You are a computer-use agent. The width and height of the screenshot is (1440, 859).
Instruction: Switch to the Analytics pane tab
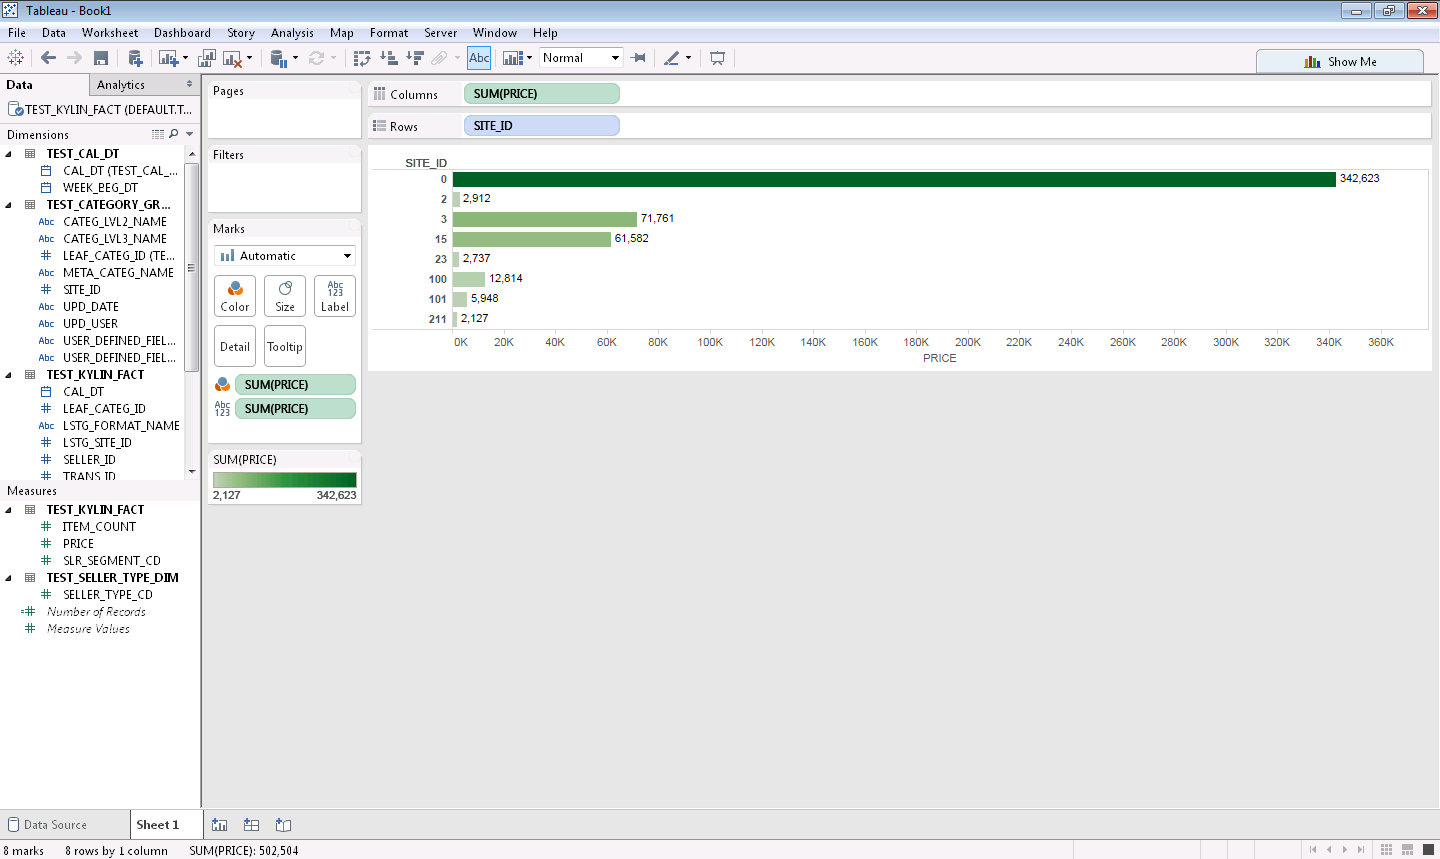click(121, 85)
